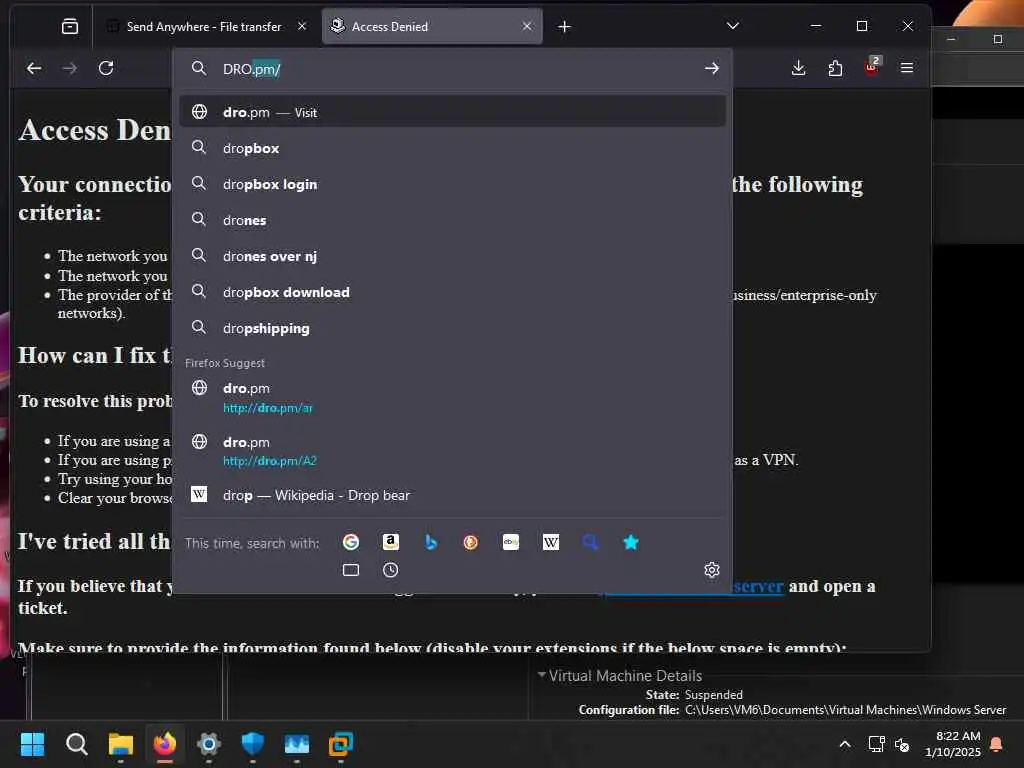Screen dimensions: 1024x768
Task: Open the Extensions puzzle icon
Action: [835, 68]
